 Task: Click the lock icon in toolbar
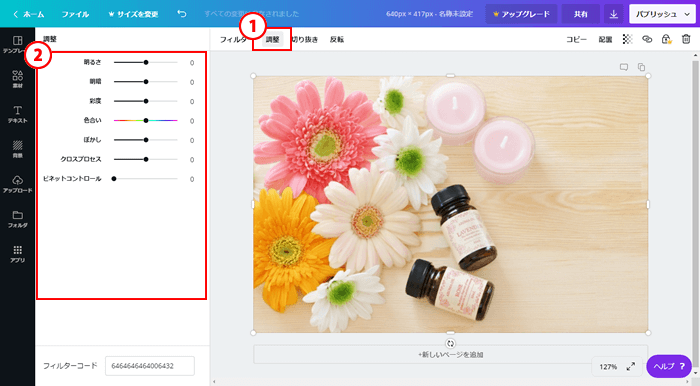click(666, 39)
